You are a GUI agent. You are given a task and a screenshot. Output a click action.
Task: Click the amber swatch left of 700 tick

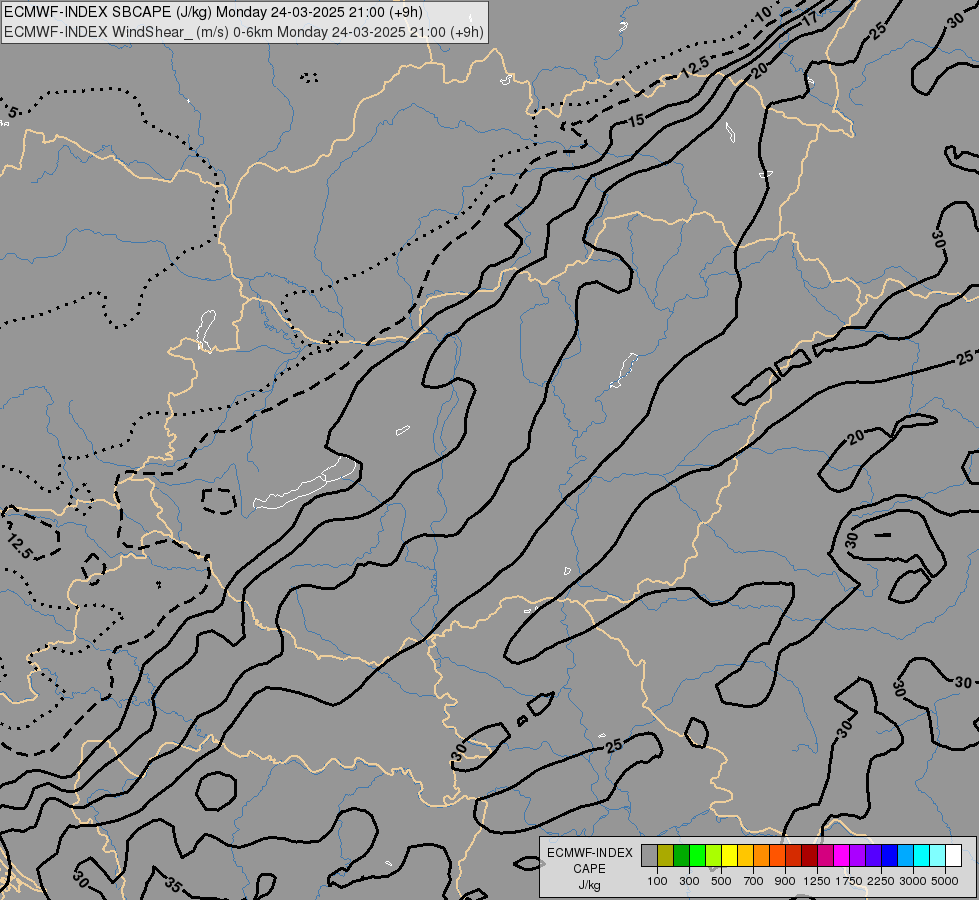[745, 855]
